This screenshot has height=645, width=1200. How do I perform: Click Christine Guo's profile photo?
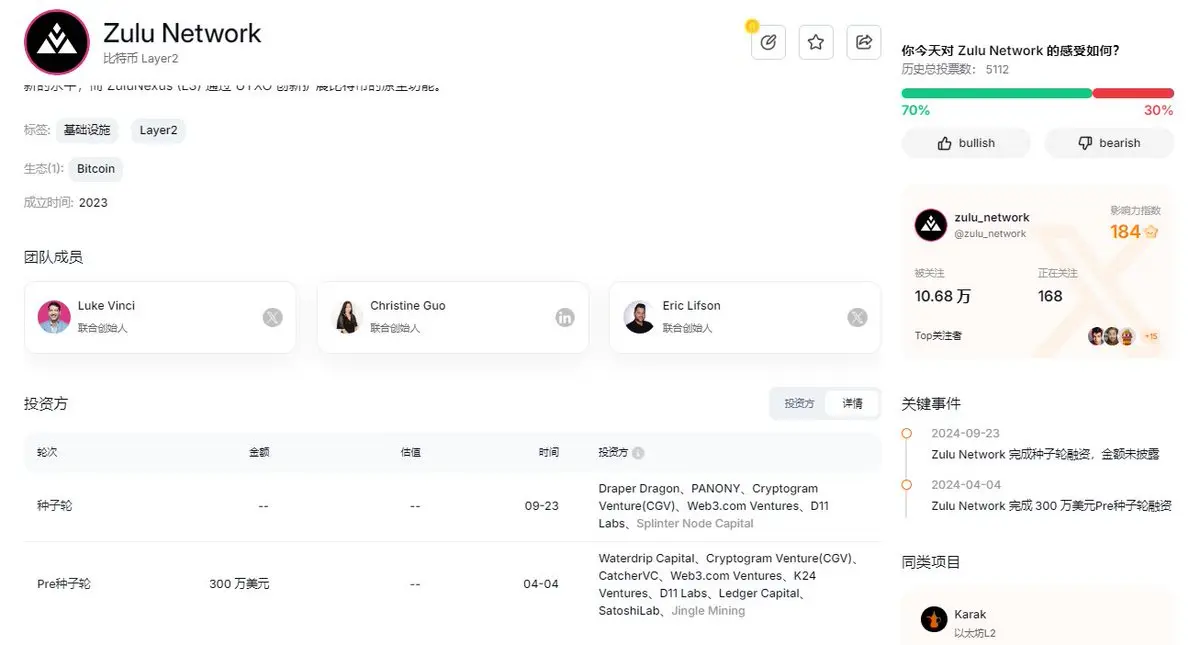347,317
